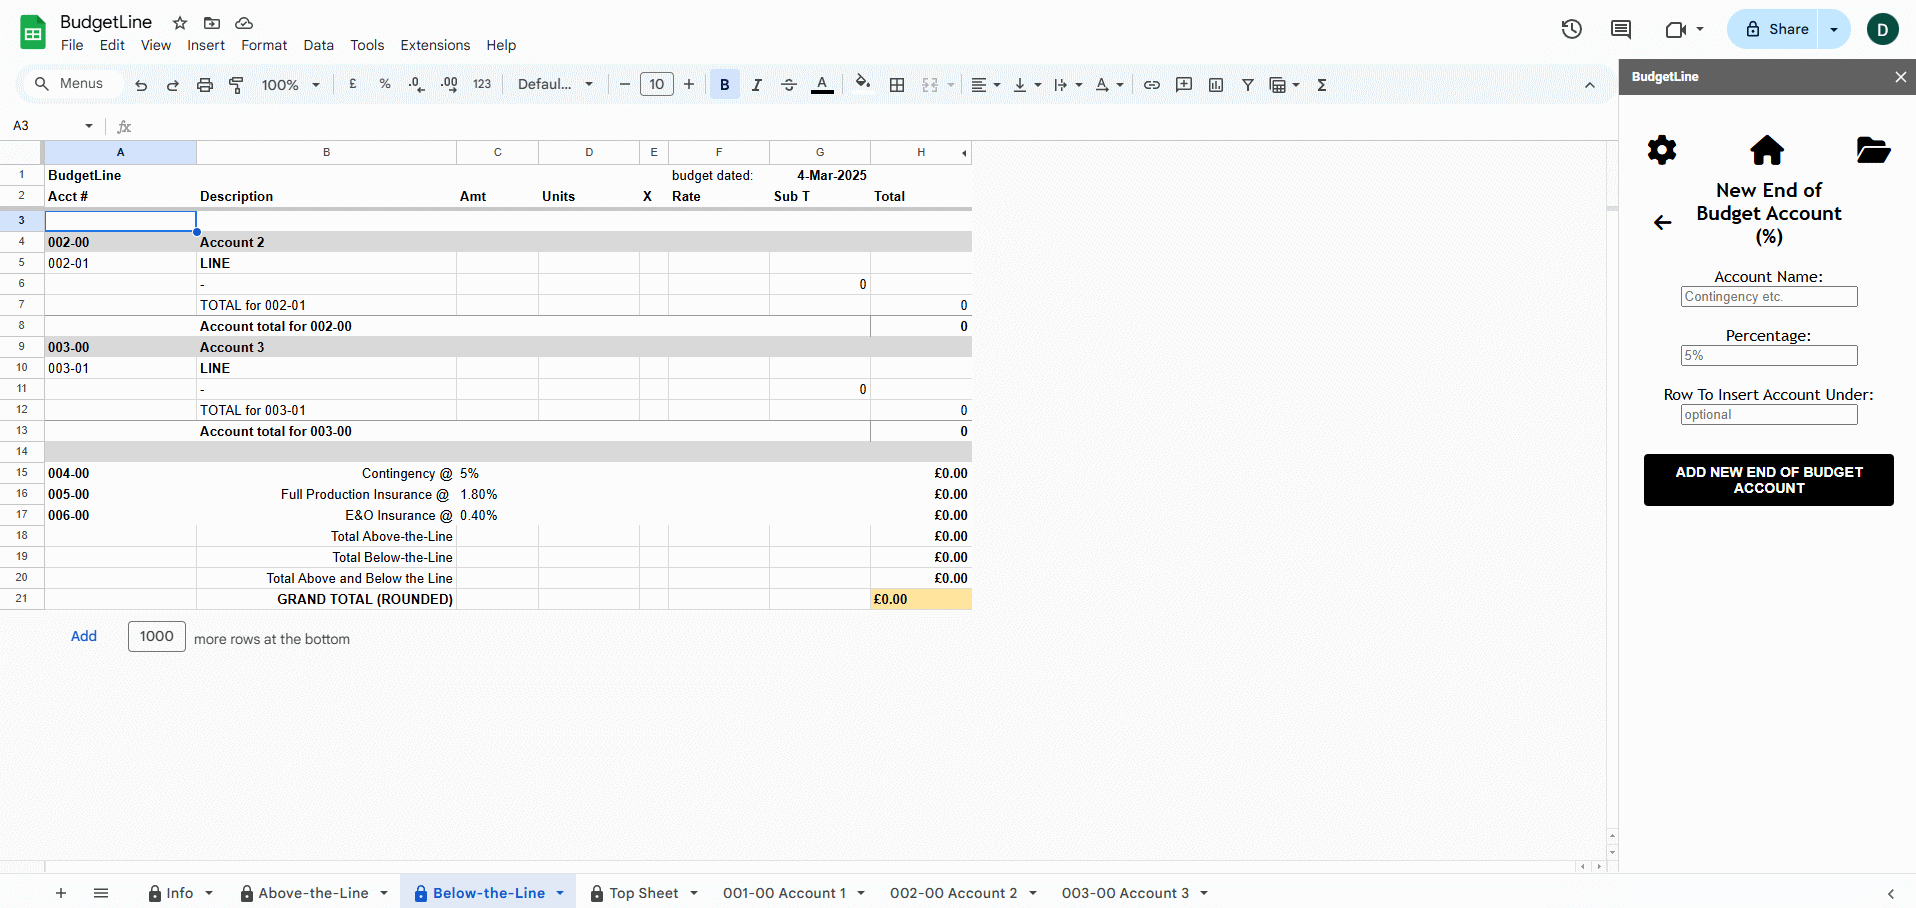The height and width of the screenshot is (908, 1916).
Task: Open text rotation dropdown
Action: [x=1109, y=85]
